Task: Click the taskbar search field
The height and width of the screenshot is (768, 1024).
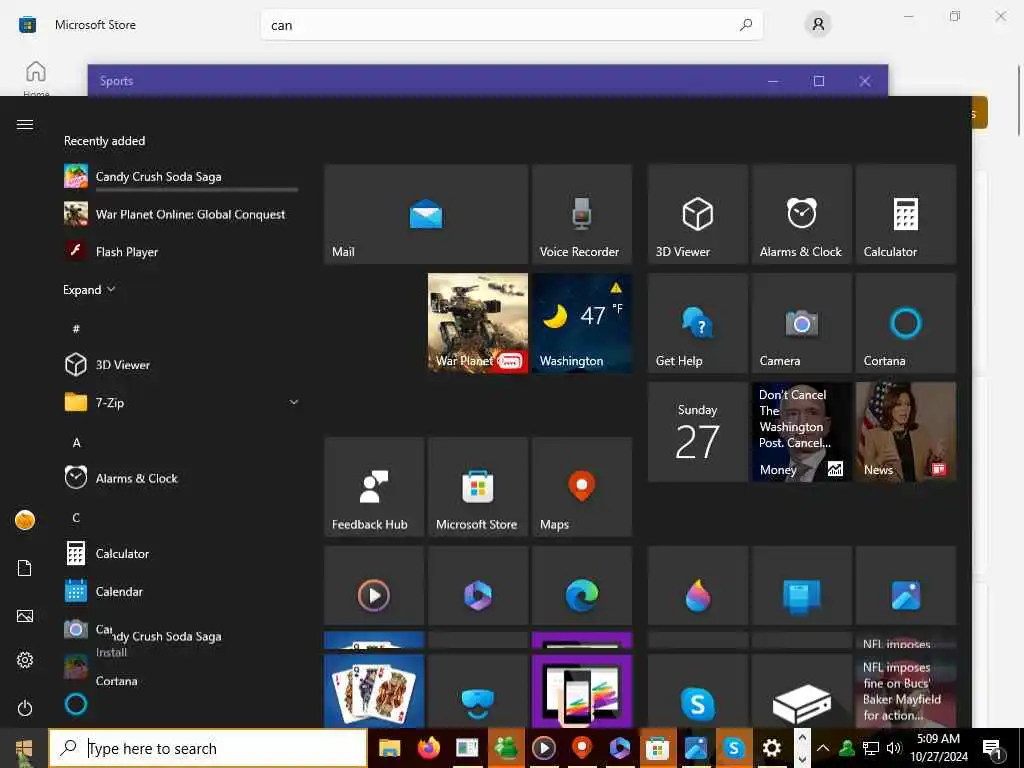Action: [x=208, y=748]
